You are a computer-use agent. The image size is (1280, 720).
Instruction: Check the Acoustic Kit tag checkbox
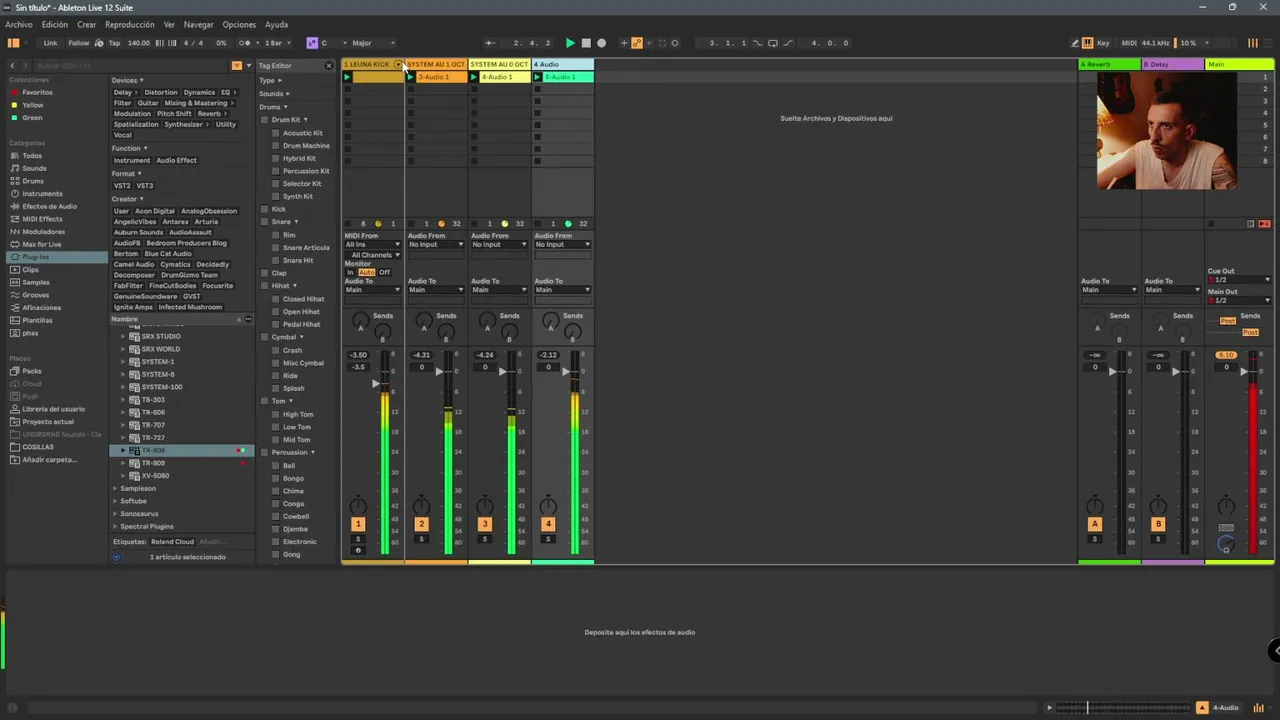(x=275, y=133)
